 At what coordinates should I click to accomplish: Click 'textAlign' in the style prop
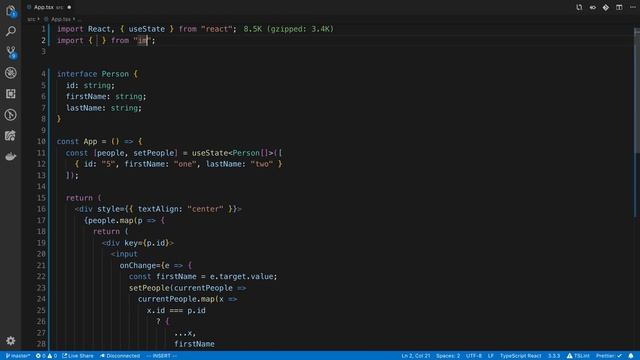coord(158,209)
